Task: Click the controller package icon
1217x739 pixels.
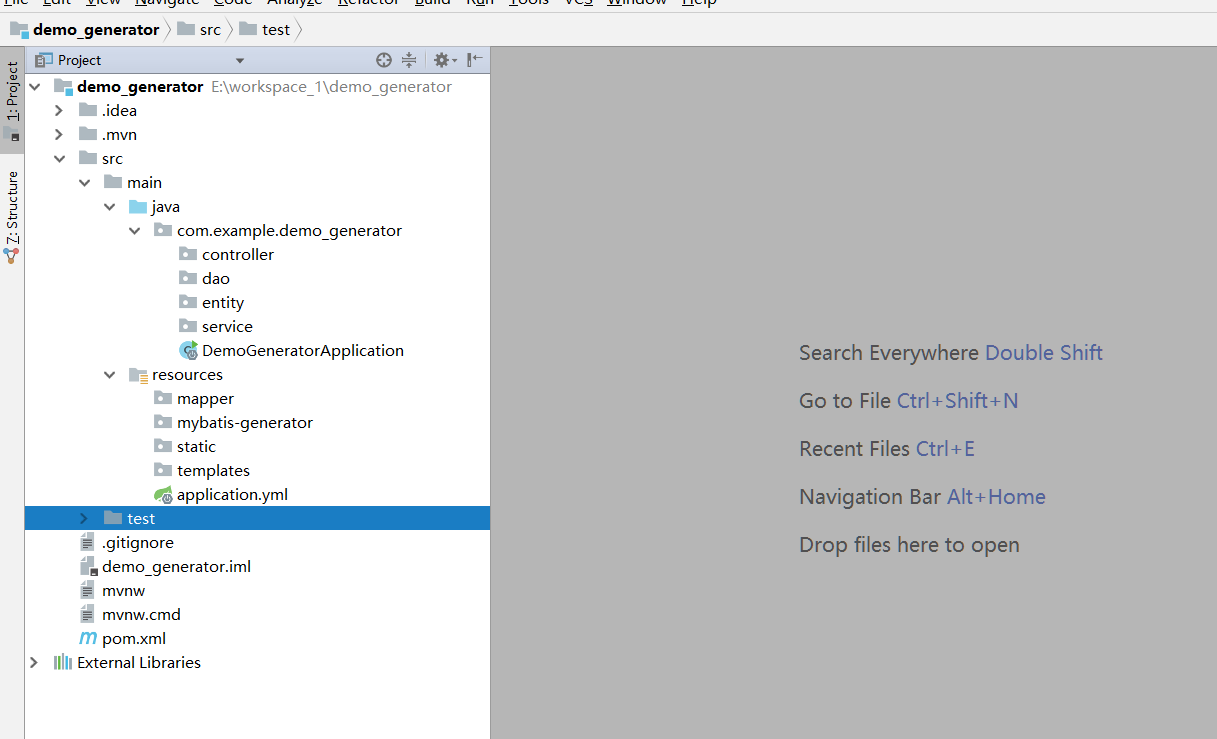Action: coord(188,254)
